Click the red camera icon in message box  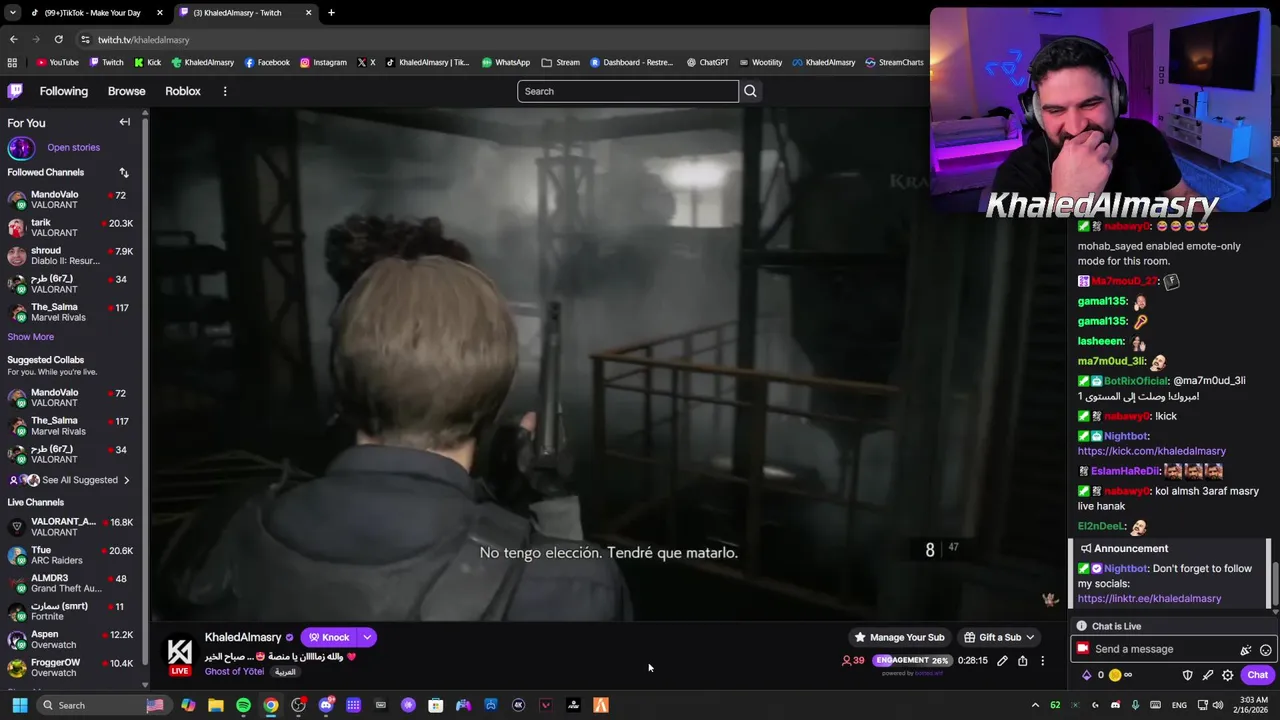point(1083,649)
